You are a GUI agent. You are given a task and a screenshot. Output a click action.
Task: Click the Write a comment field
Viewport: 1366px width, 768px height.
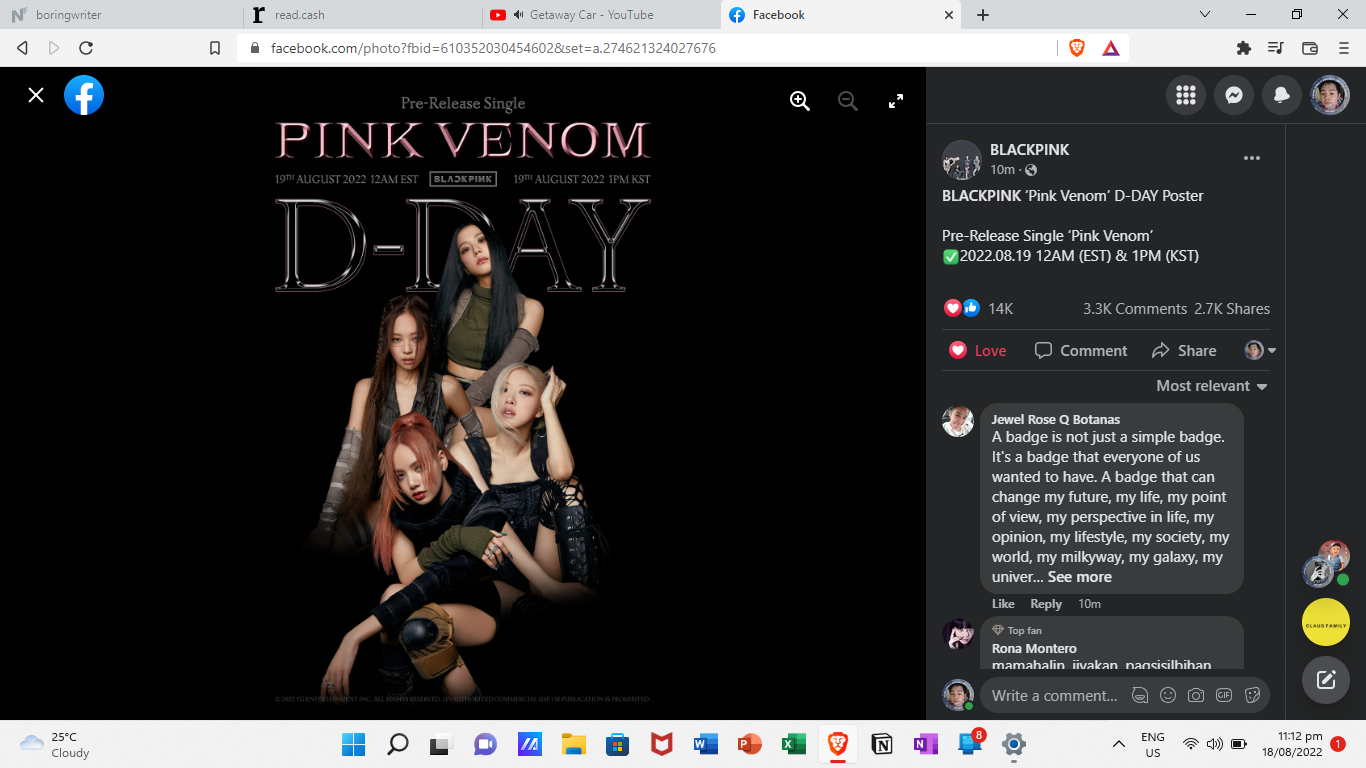[x=1054, y=695]
